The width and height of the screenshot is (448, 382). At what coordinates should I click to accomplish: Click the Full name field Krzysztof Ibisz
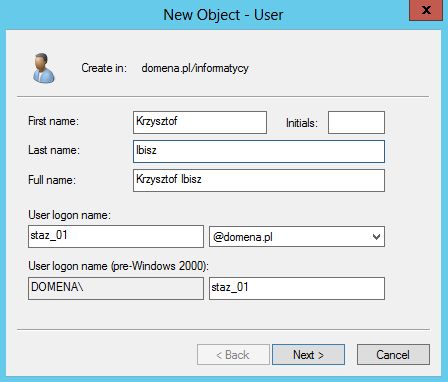[259, 180]
